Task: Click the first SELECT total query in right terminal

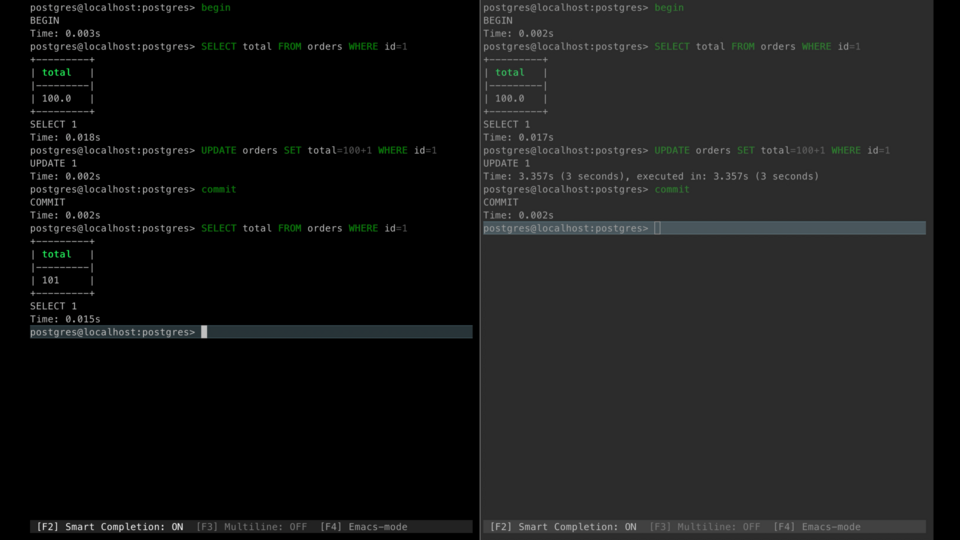Action: pos(757,46)
